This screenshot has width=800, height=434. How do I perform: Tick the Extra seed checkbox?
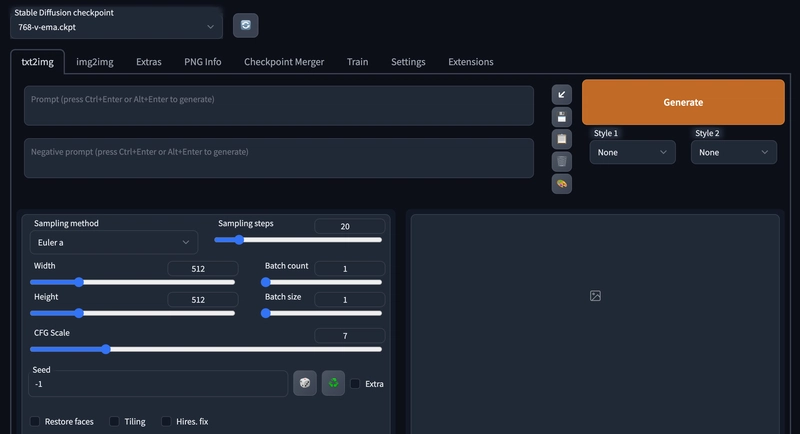point(355,384)
